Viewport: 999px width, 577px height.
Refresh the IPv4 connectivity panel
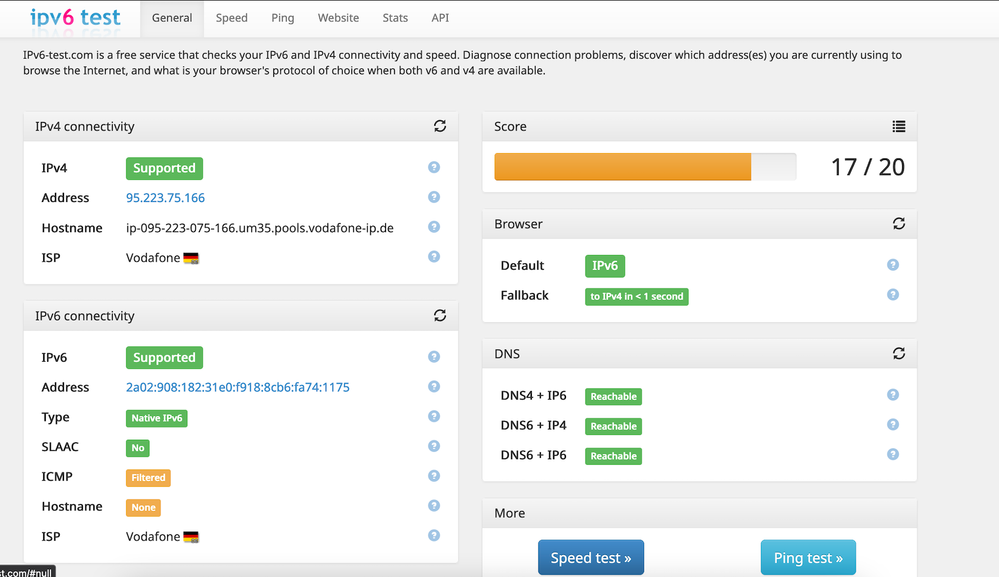(x=440, y=126)
